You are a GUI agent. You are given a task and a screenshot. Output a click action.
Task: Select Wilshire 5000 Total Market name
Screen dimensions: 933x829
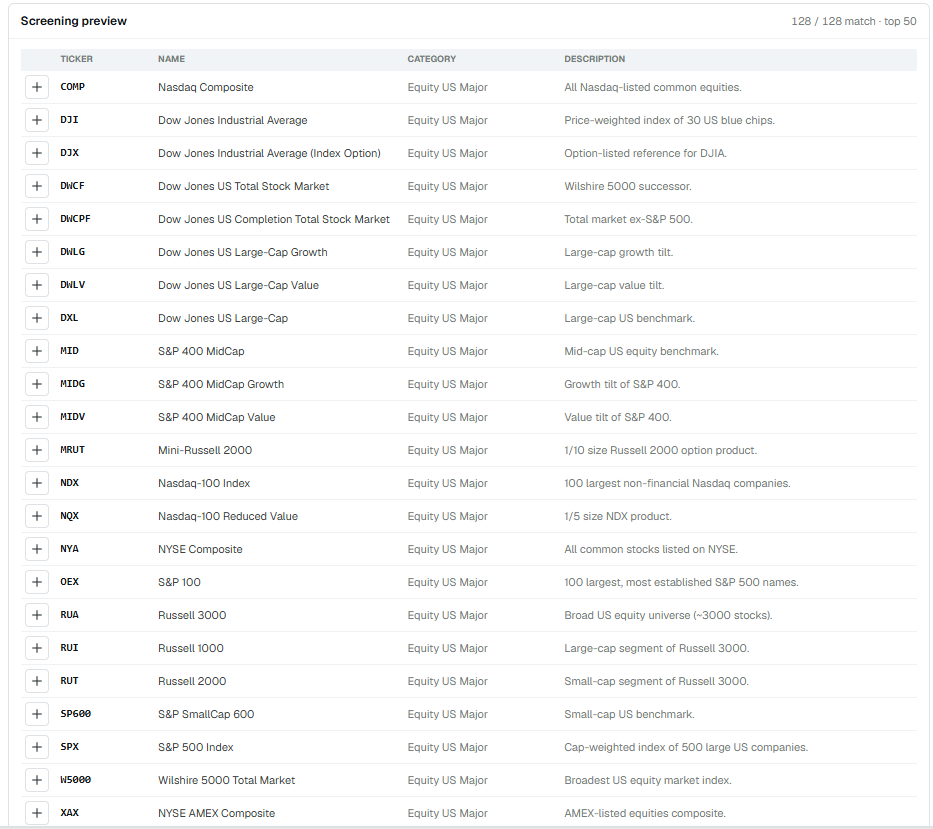(227, 781)
